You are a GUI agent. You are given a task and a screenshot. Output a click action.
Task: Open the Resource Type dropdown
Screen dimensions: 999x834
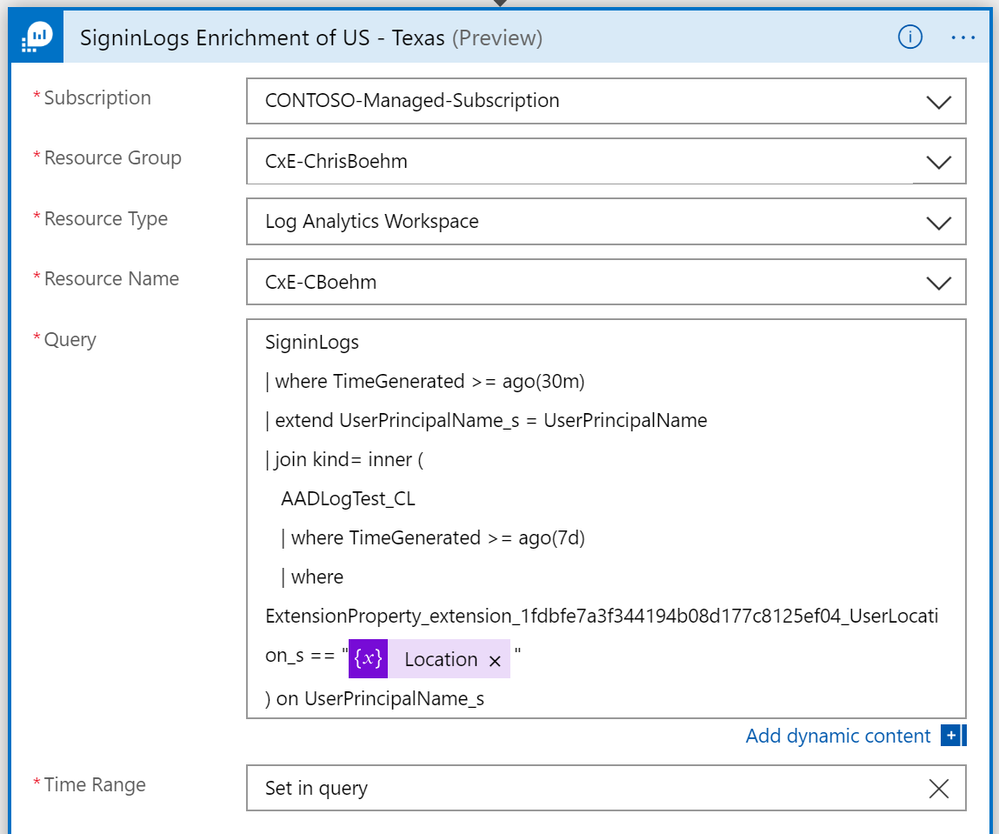tap(938, 222)
